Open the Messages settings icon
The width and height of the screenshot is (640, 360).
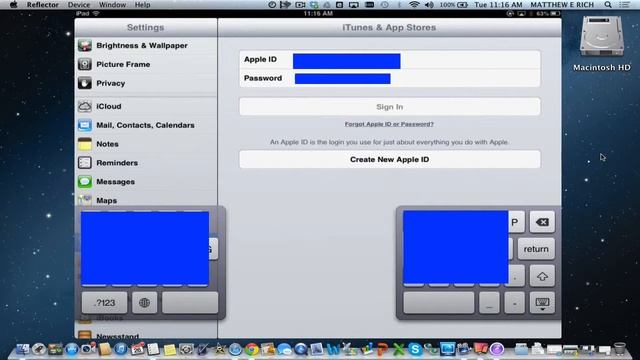85,181
